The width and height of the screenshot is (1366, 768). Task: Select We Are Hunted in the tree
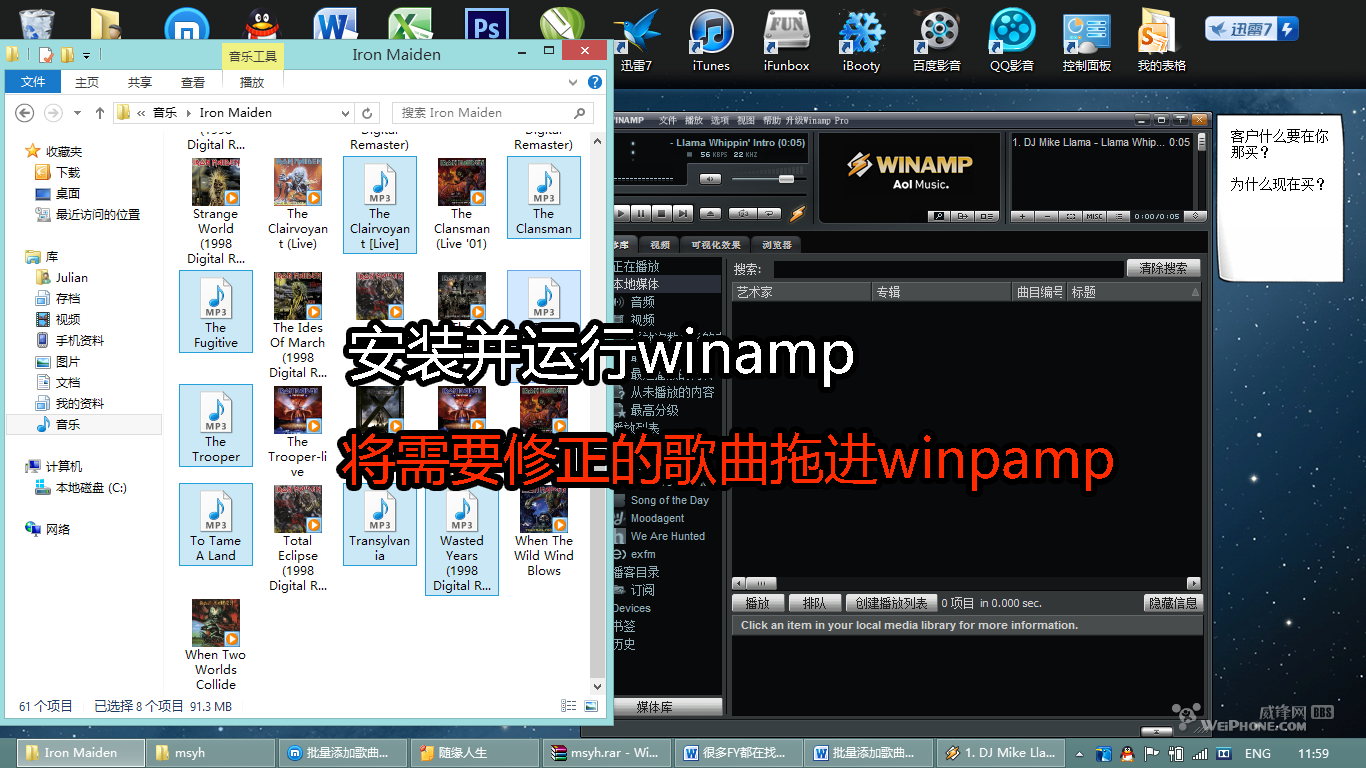667,536
